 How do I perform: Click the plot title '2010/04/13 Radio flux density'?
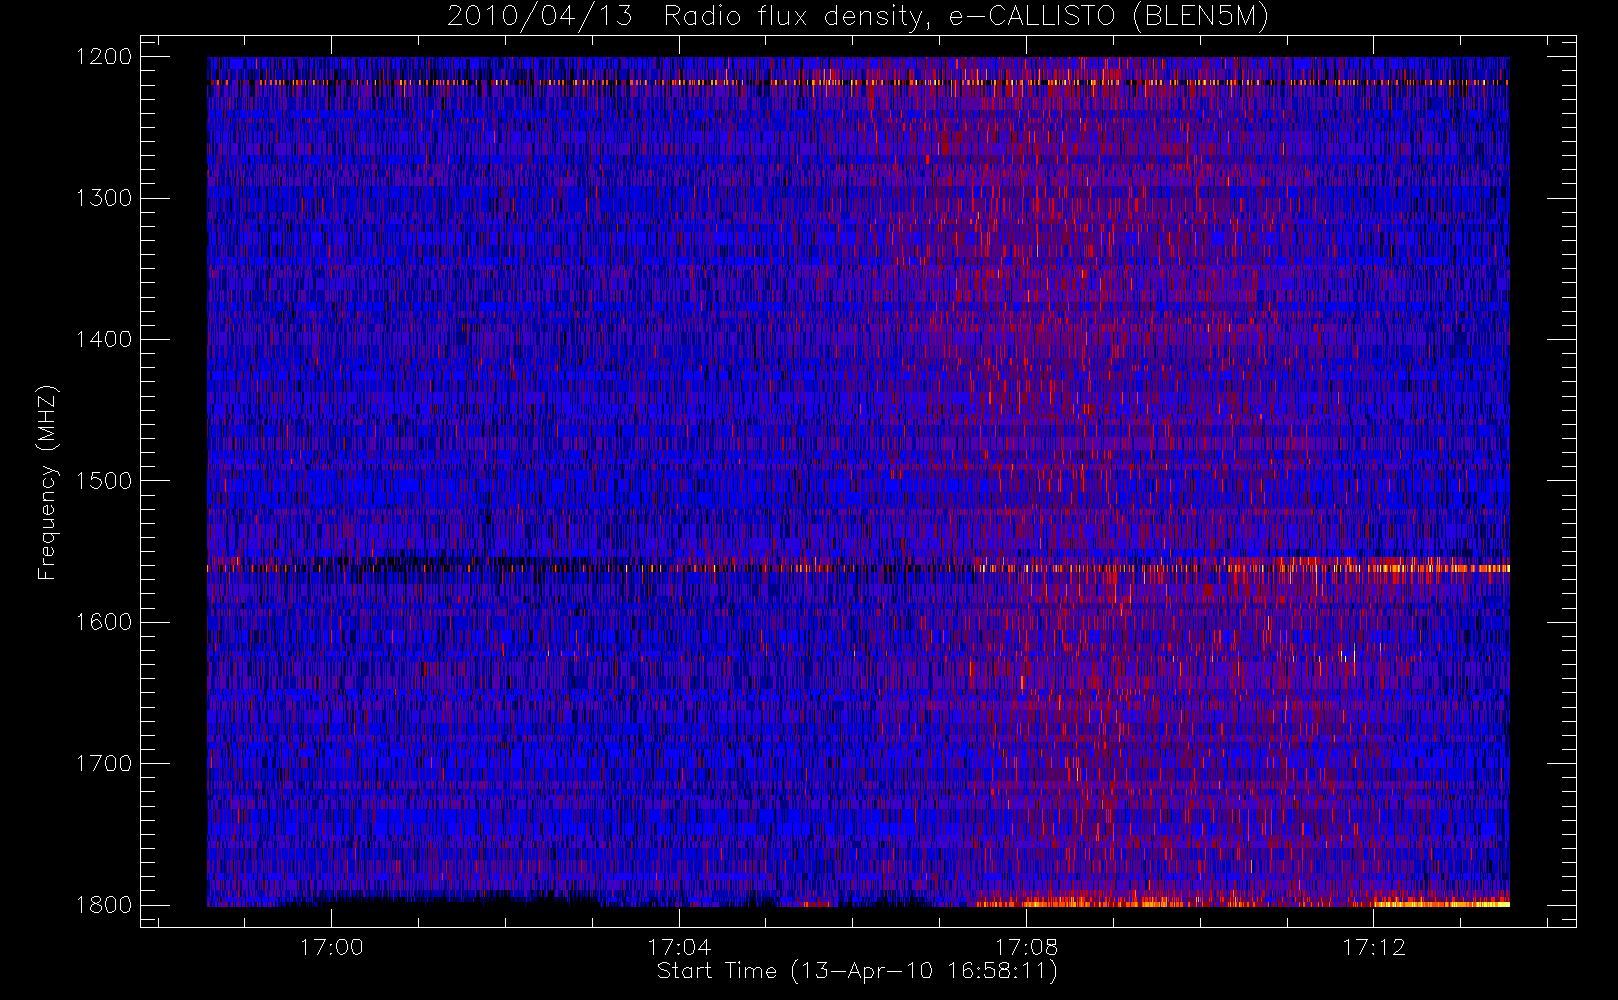click(x=858, y=17)
